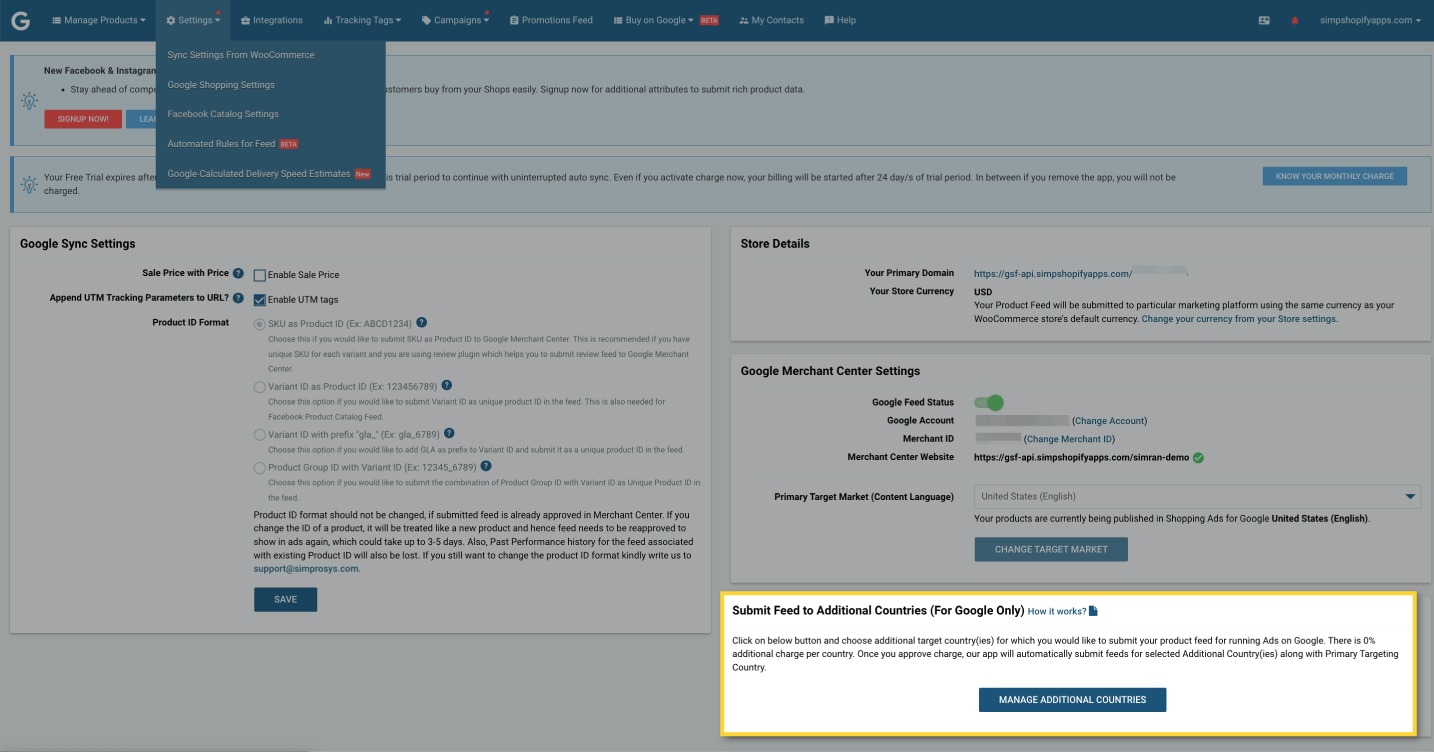Click KNOW YOUR MONTHLY CHARGE button
Viewport: 1434px width, 752px height.
[x=1334, y=176]
